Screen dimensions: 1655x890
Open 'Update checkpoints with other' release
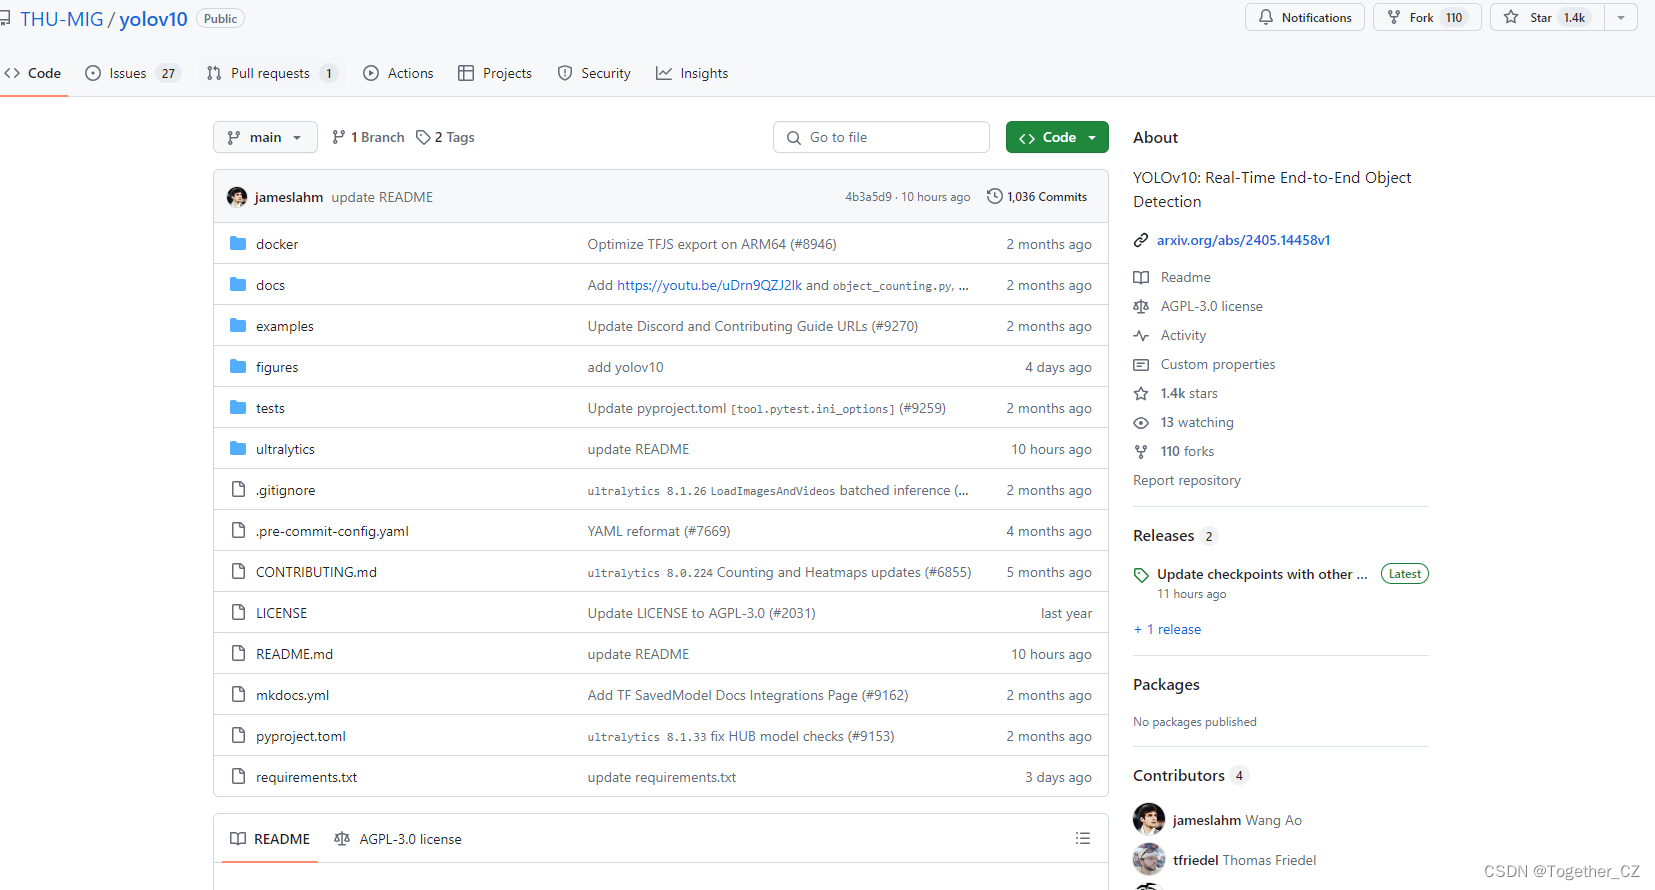[x=1262, y=574]
